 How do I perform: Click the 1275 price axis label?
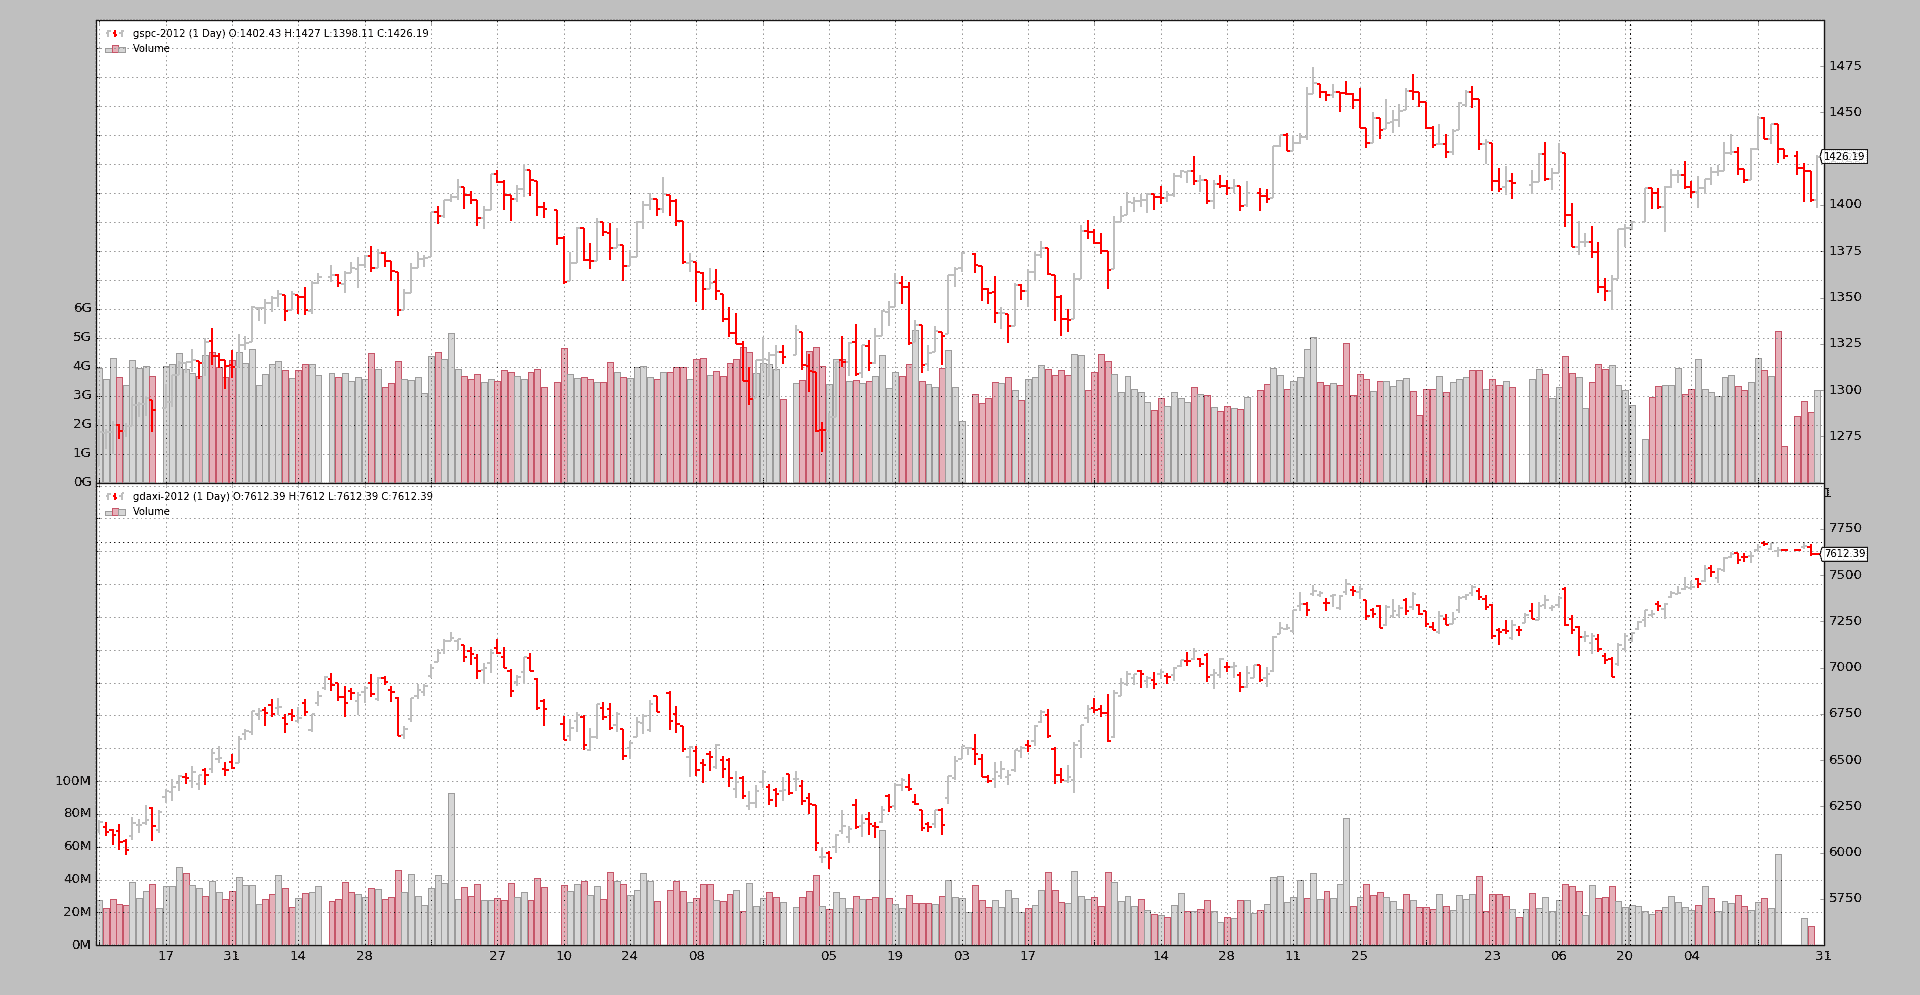coord(1845,436)
